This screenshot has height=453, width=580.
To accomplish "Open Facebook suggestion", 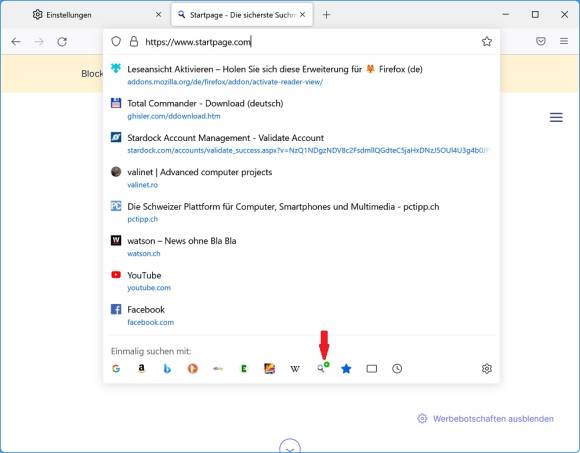I will pos(301,315).
